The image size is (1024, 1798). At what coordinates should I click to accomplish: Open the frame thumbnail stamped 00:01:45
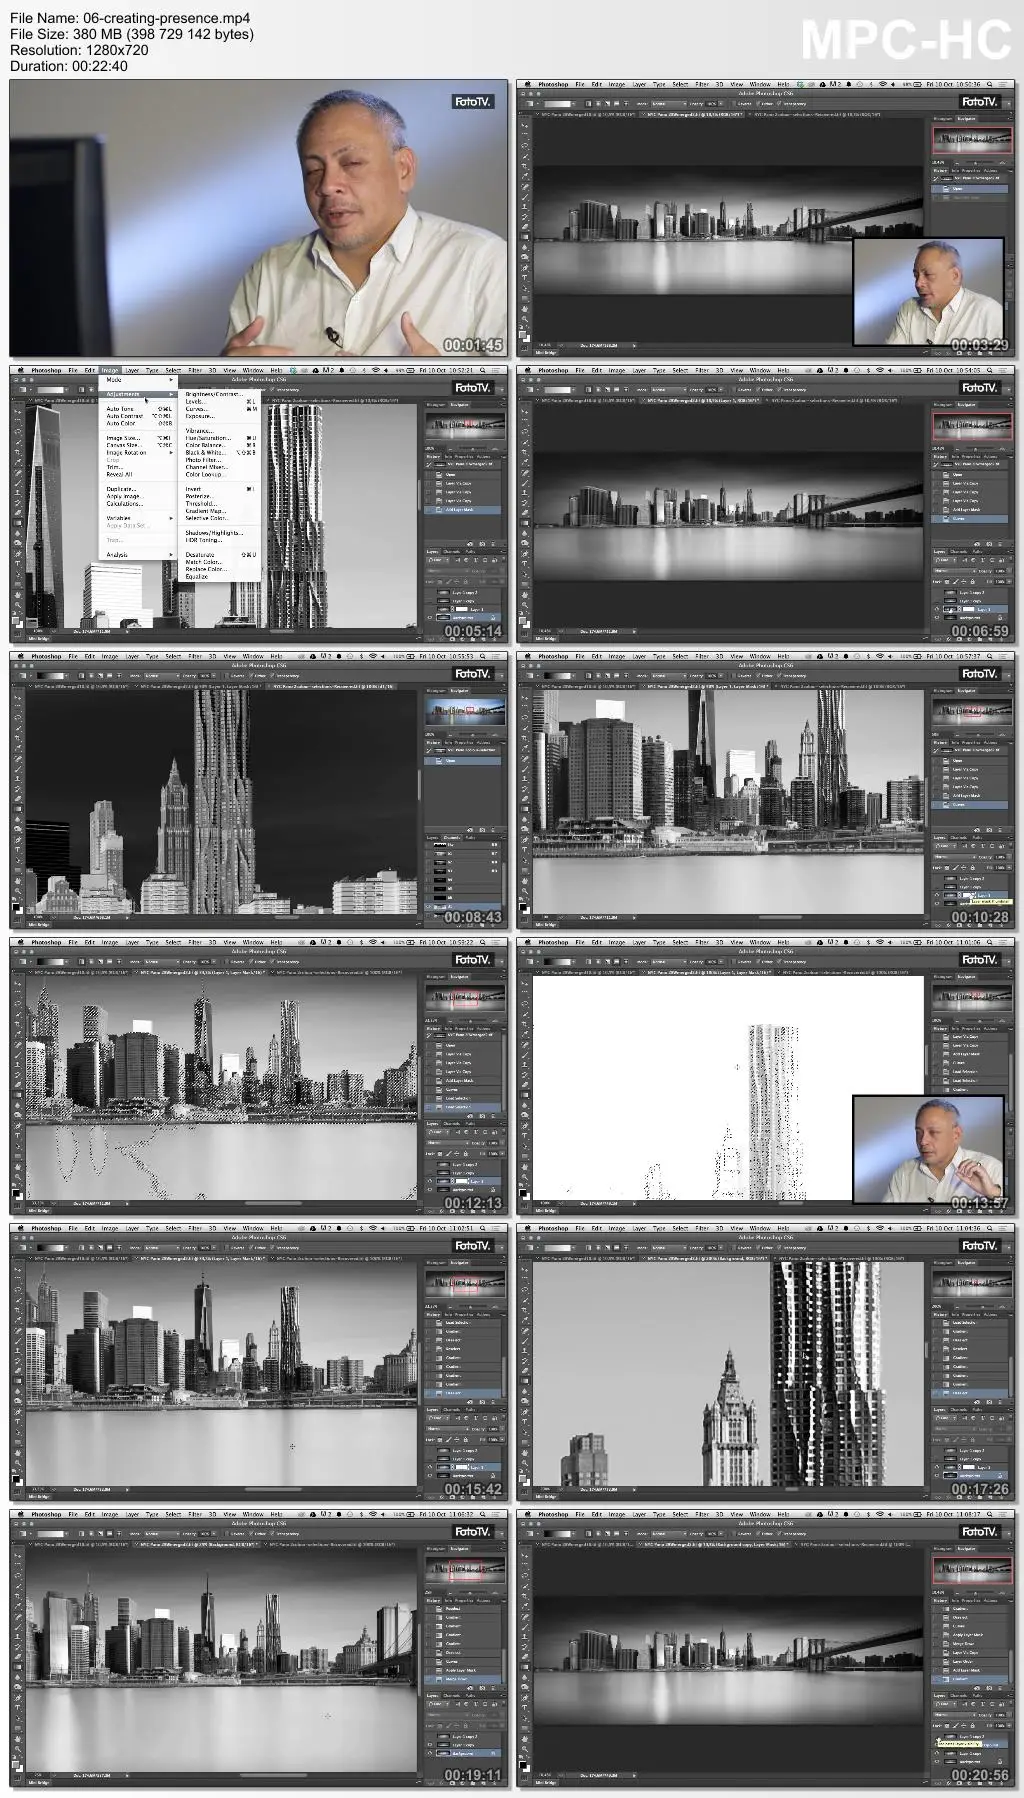coord(259,218)
